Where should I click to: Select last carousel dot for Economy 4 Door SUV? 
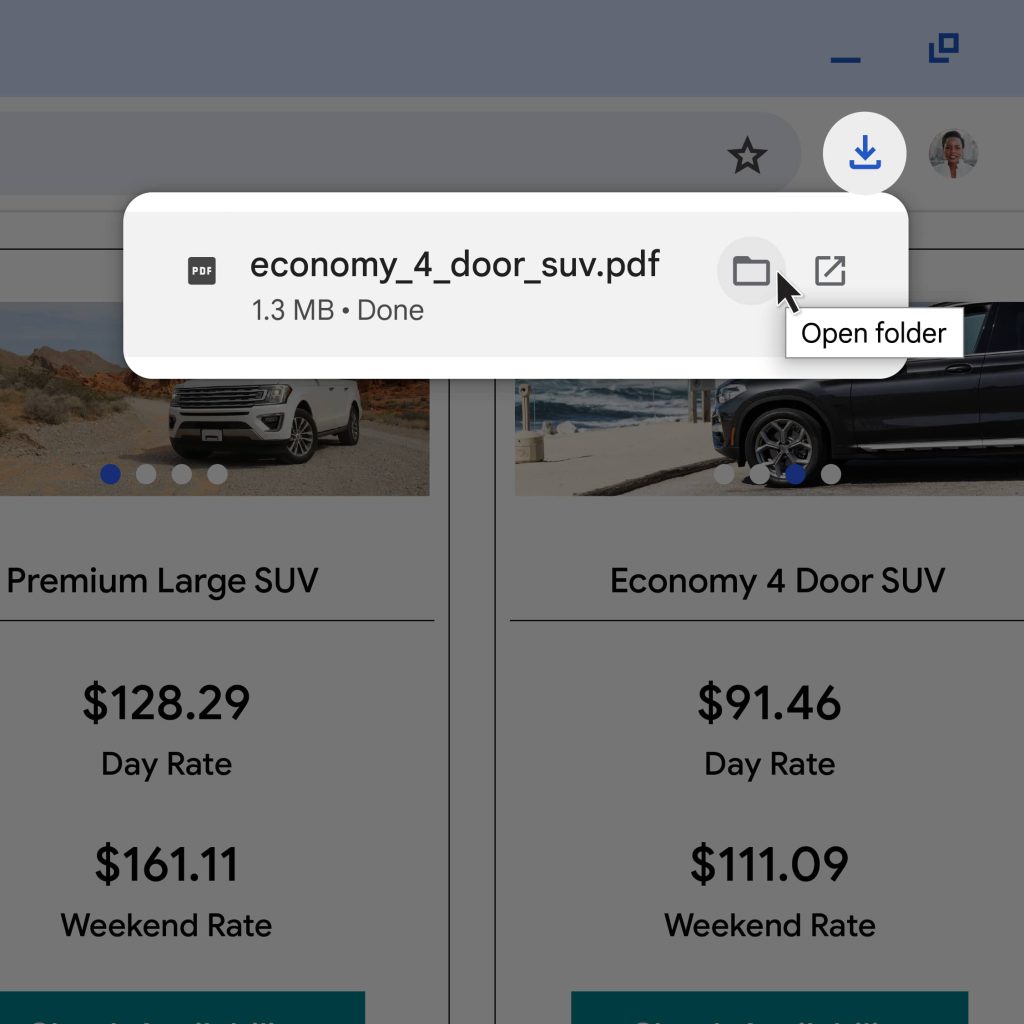831,474
